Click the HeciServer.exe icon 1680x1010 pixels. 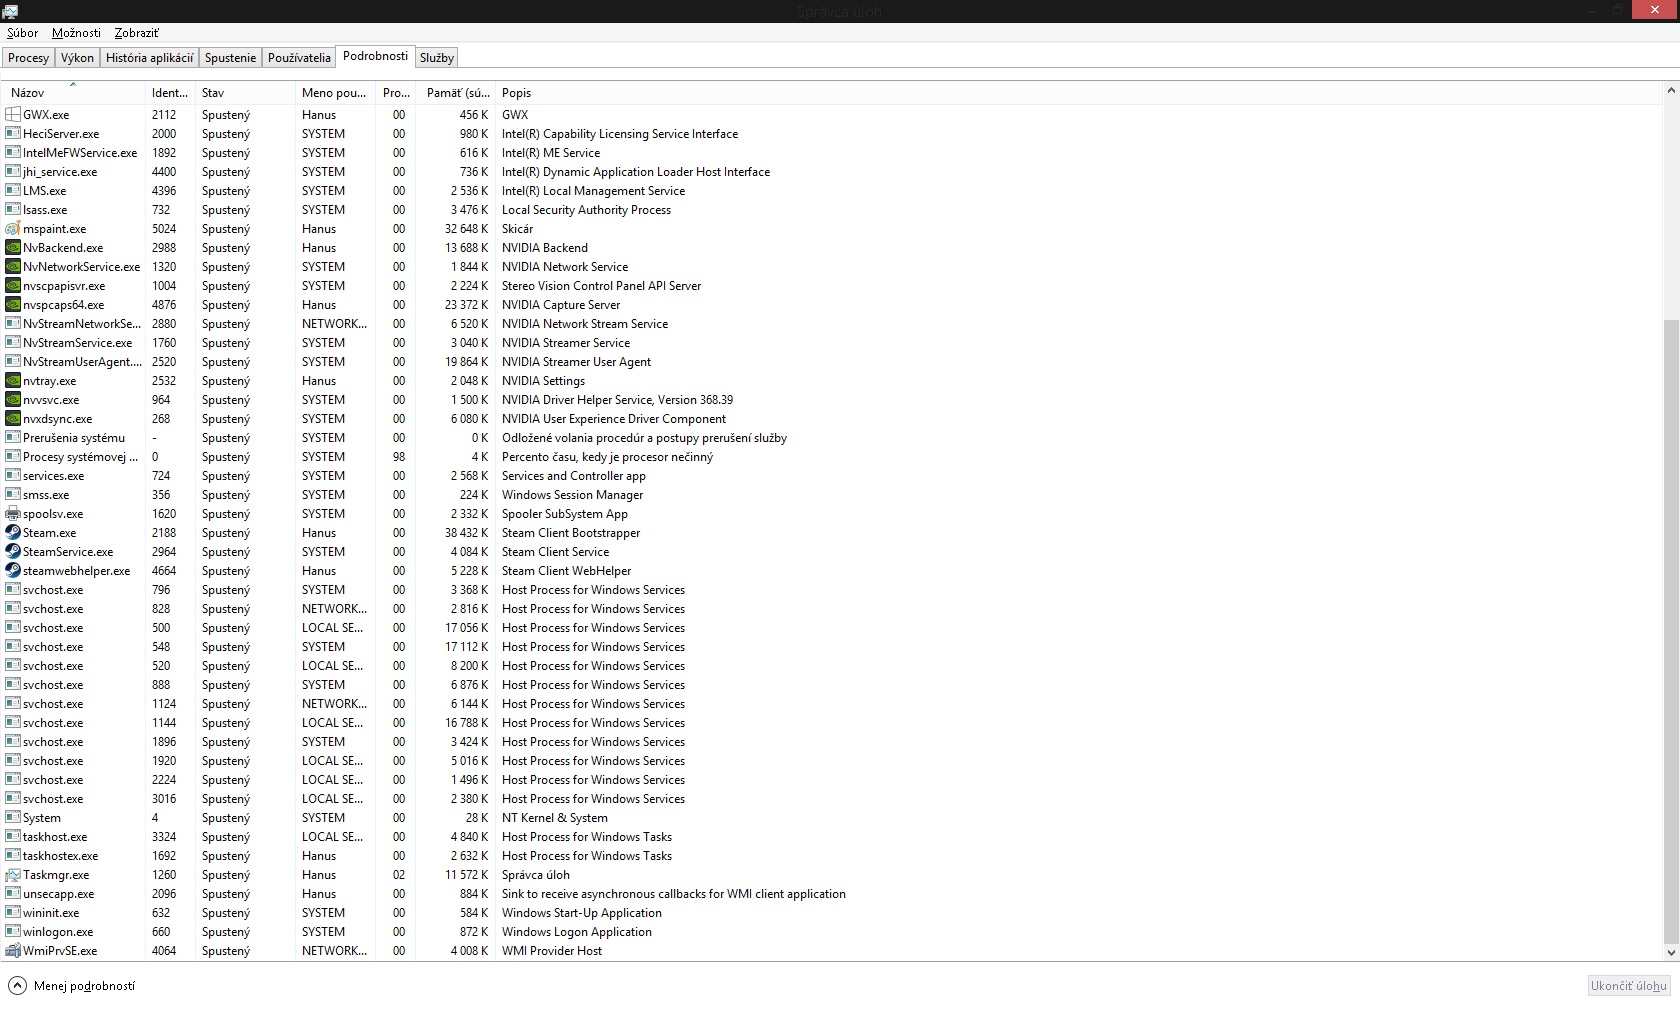[x=13, y=134]
